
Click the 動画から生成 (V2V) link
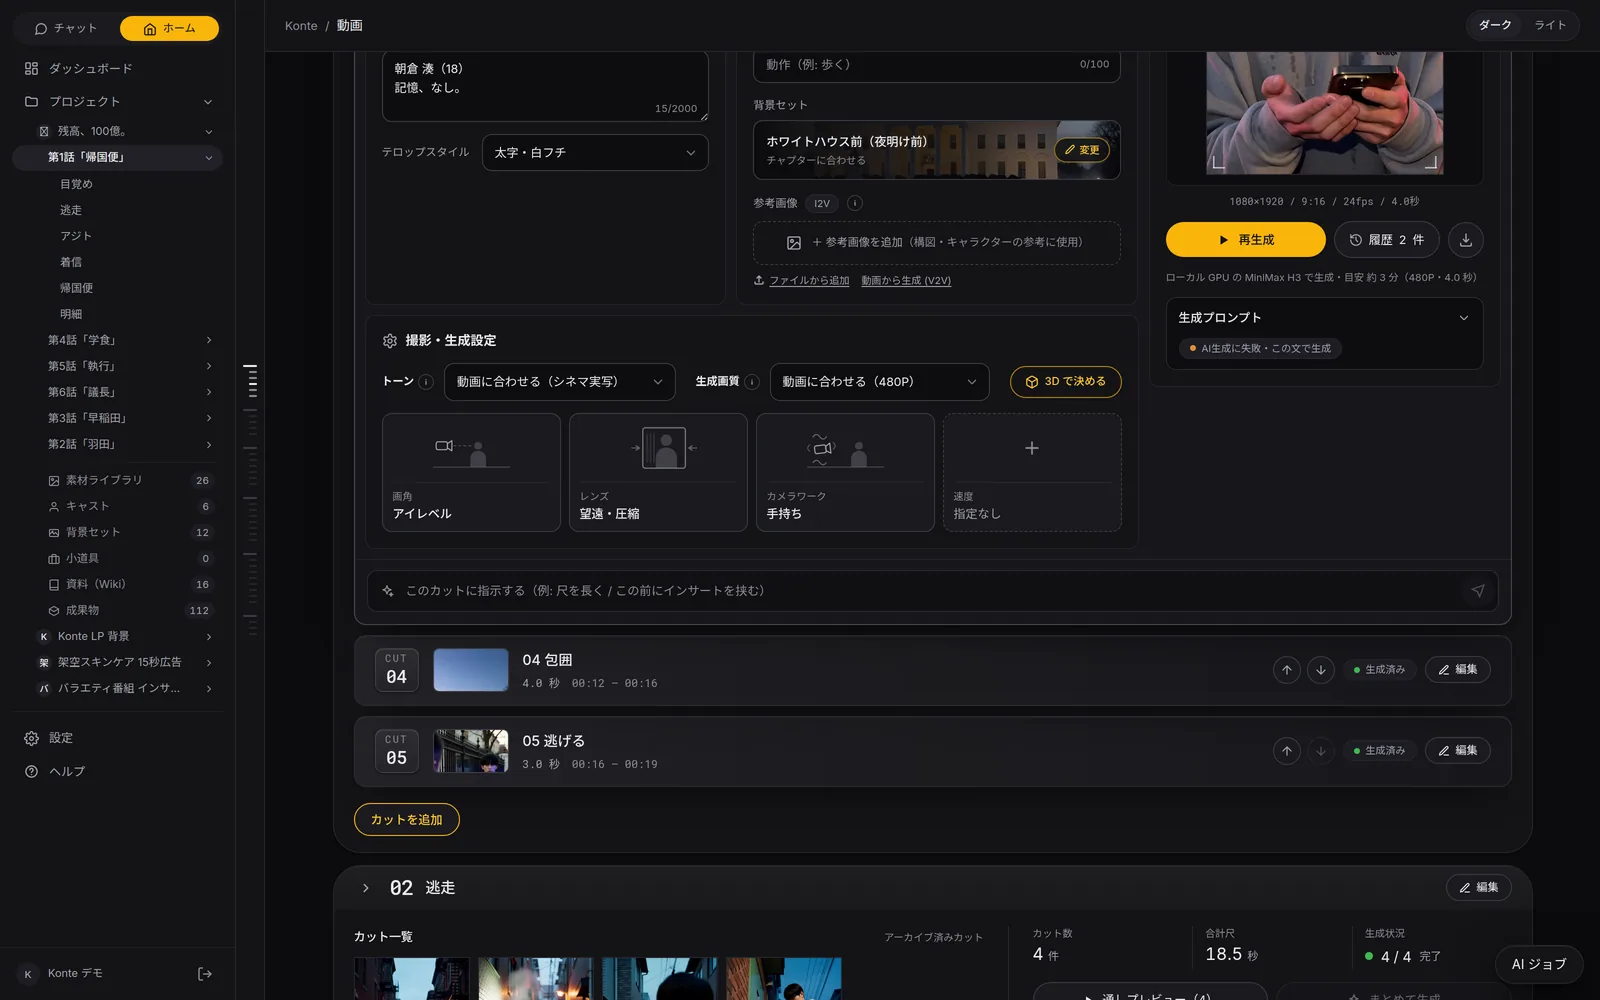(906, 281)
